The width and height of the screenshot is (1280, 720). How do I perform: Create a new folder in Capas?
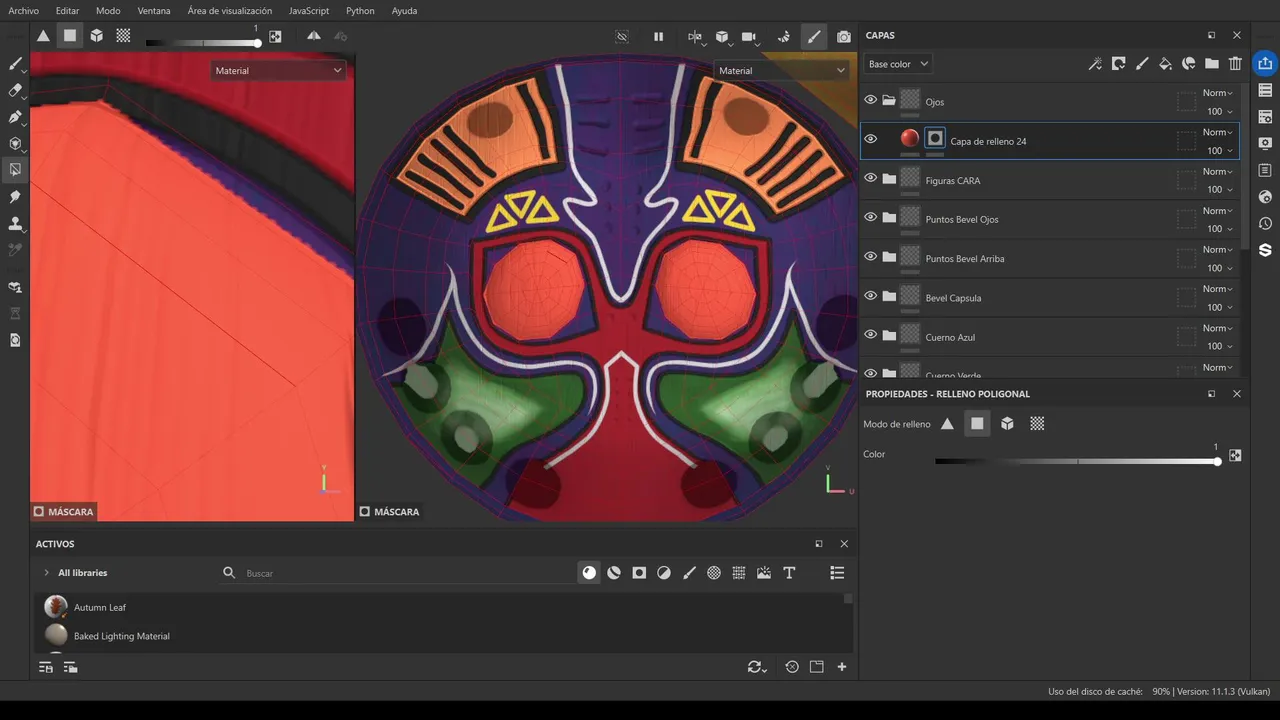point(1212,64)
